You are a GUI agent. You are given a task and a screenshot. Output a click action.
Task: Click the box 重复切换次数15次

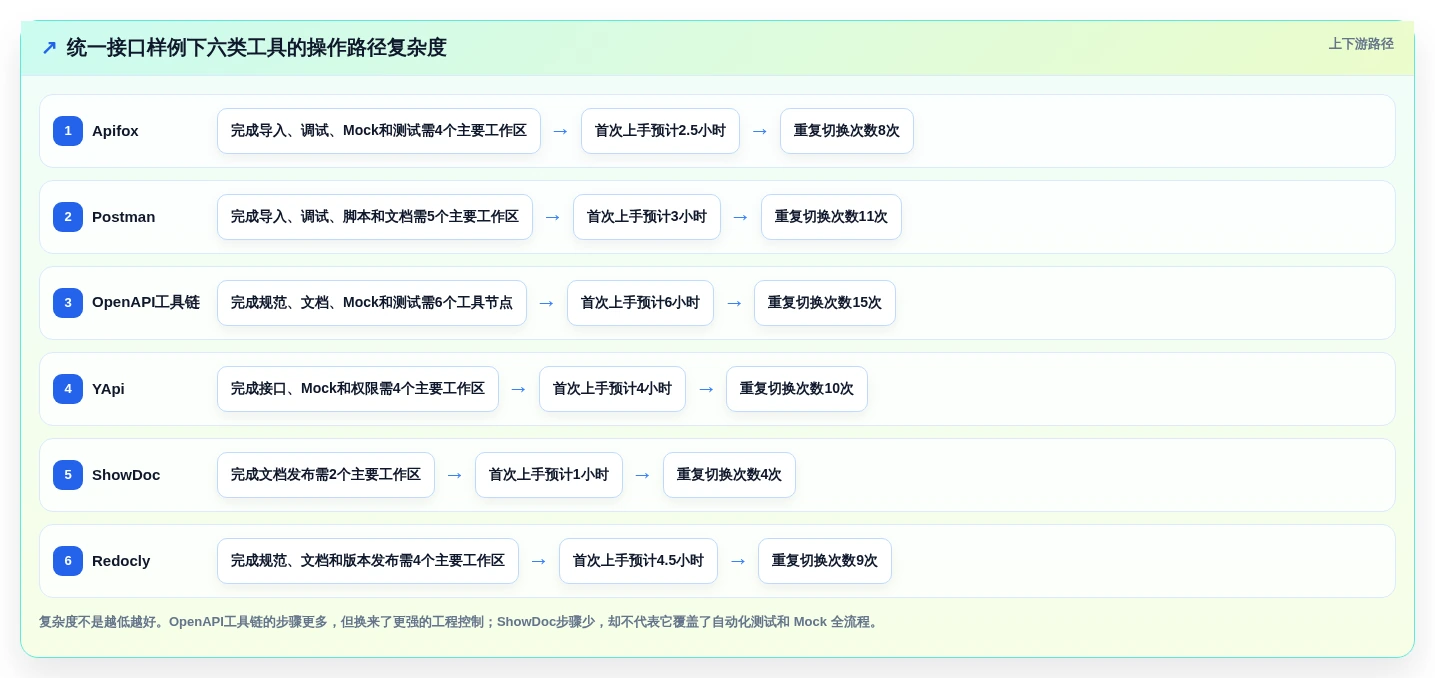point(825,303)
